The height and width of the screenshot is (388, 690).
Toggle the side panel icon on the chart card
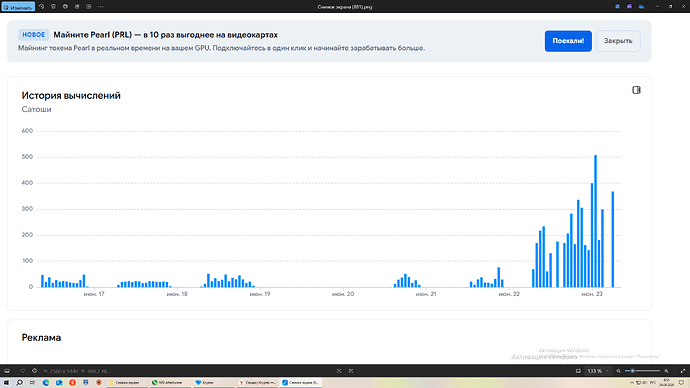point(636,90)
